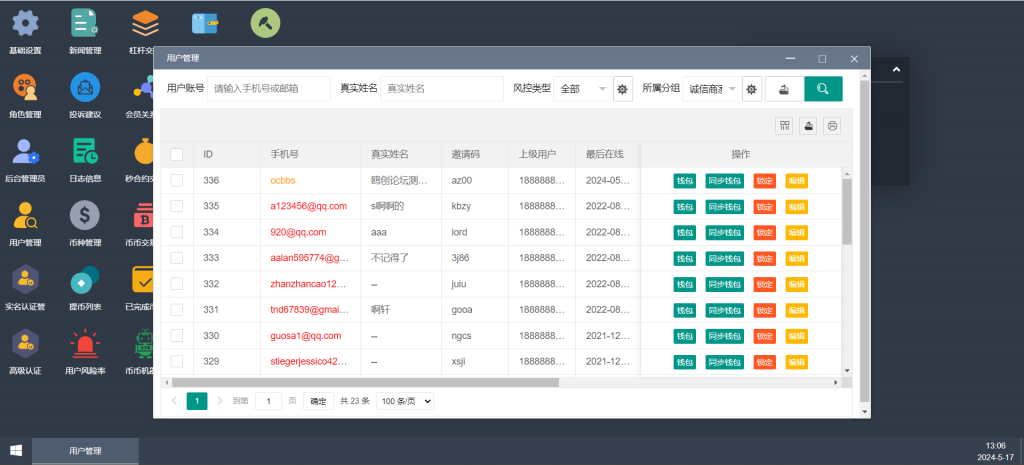Click the gear icon beside 风控类型 dropdown

tap(622, 89)
